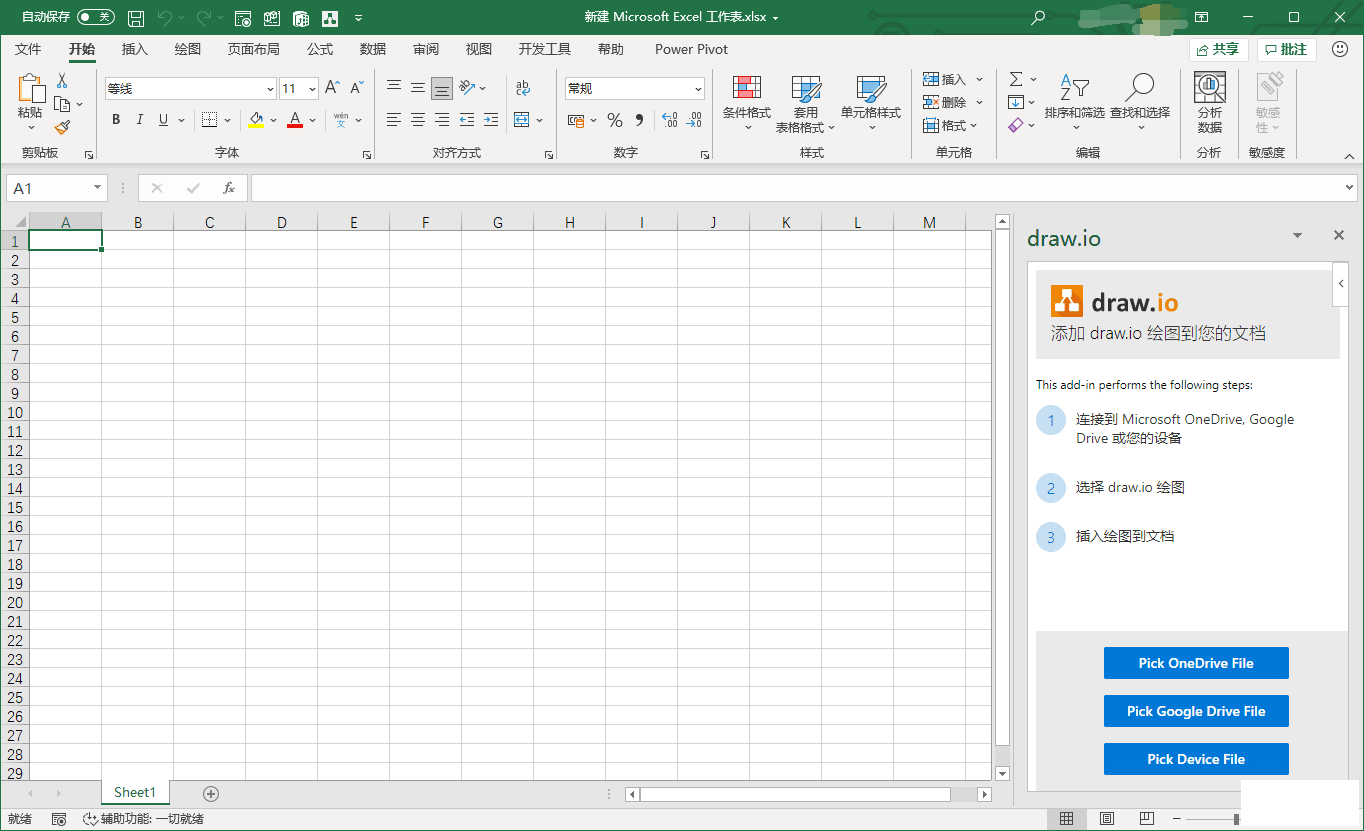
Task: Click the Comments button
Action: (x=1286, y=49)
